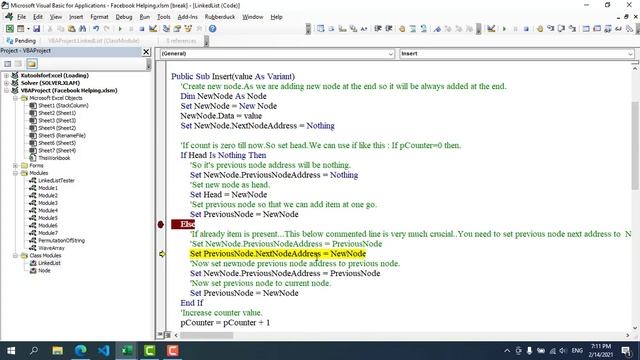
Task: Open the Locals Window from Debug toolbar
Action: tap(586, 29)
